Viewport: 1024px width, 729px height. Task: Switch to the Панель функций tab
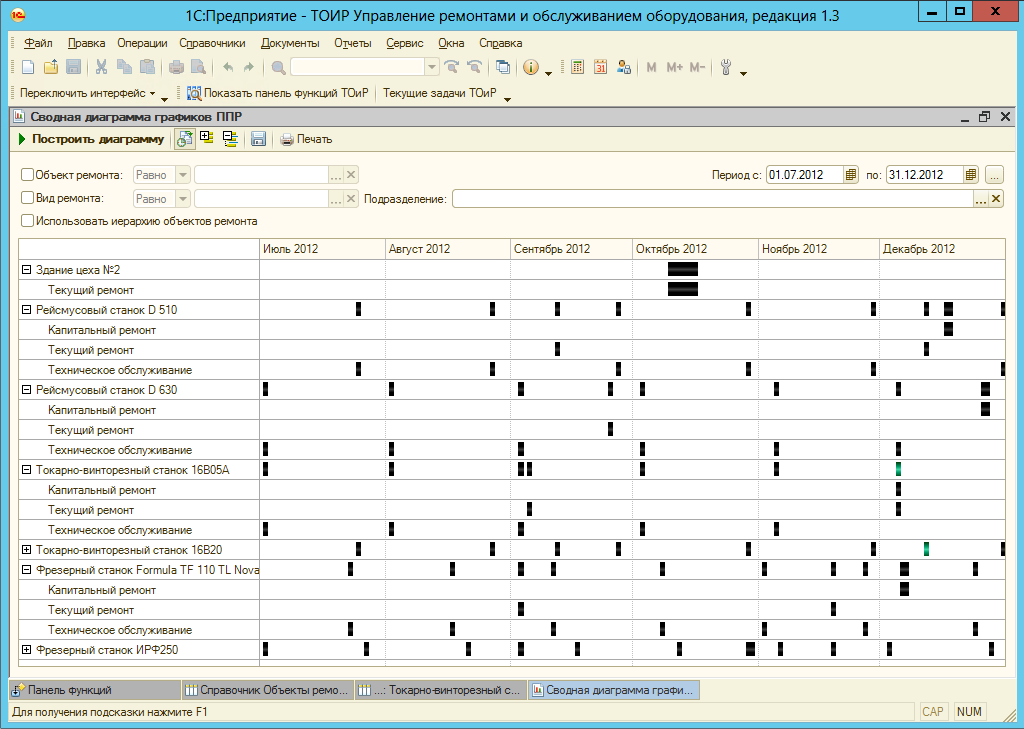pyautogui.click(x=68, y=690)
